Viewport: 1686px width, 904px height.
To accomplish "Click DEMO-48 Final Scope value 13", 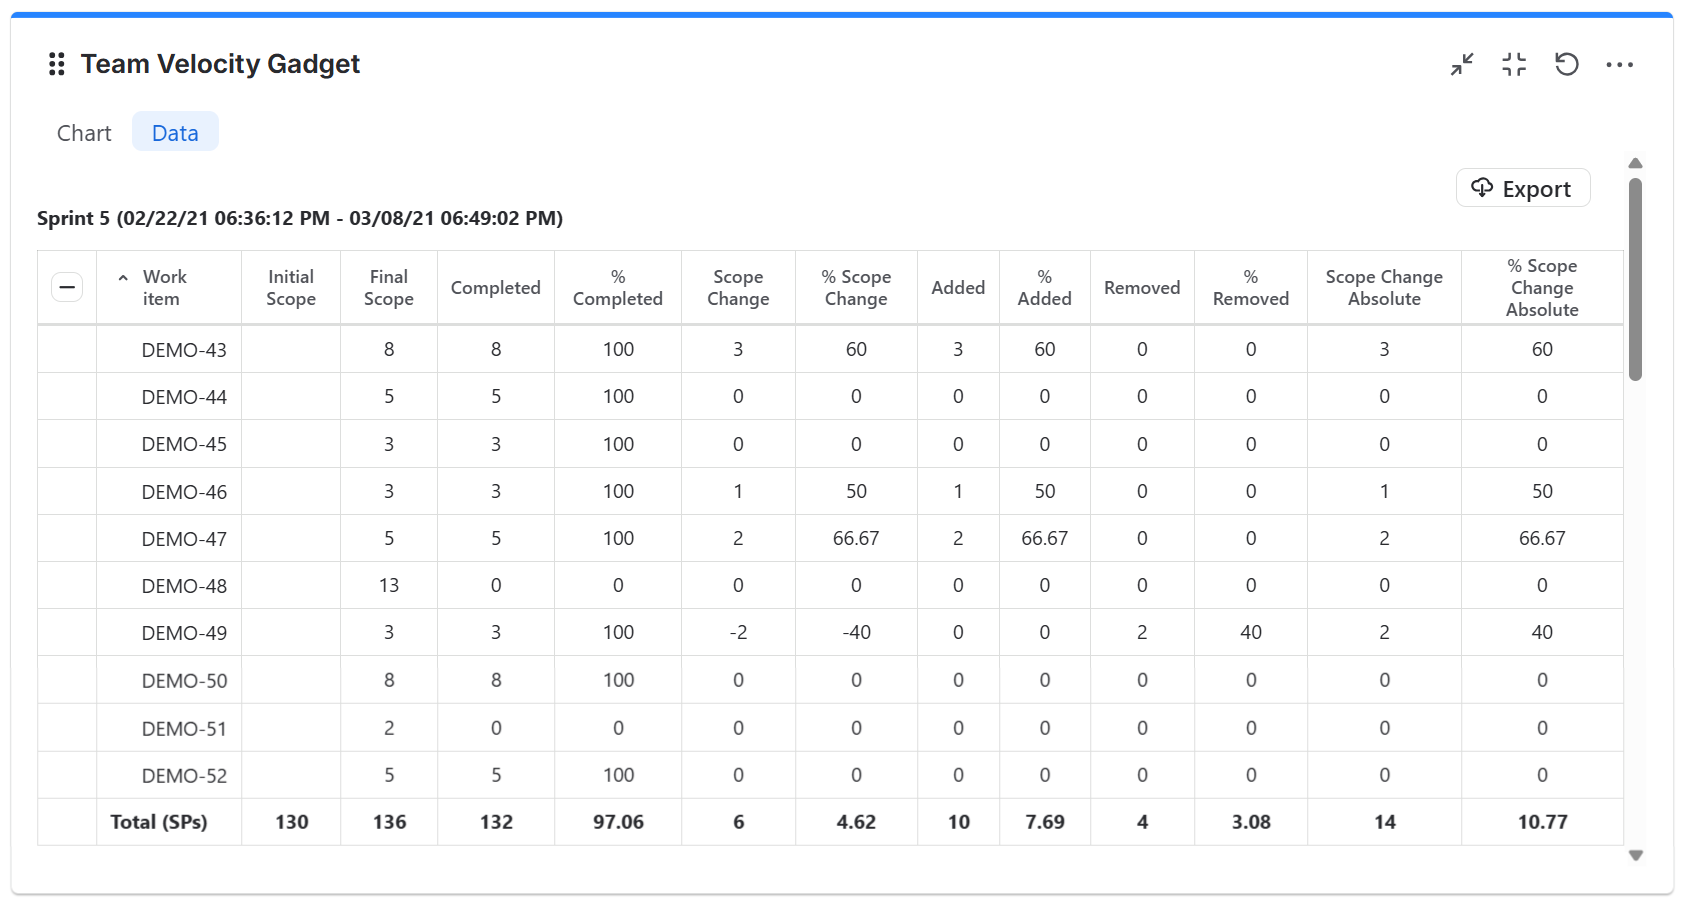I will [x=389, y=585].
